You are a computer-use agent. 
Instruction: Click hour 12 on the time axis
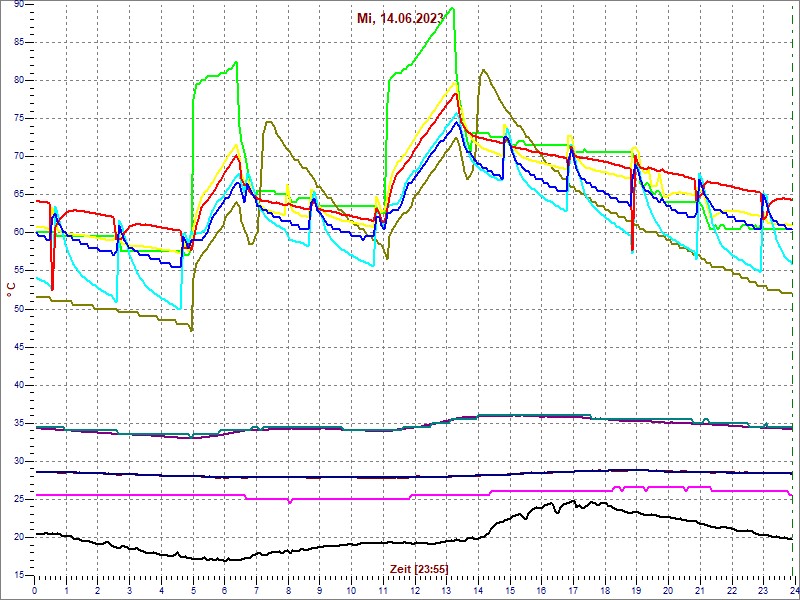pos(415,590)
